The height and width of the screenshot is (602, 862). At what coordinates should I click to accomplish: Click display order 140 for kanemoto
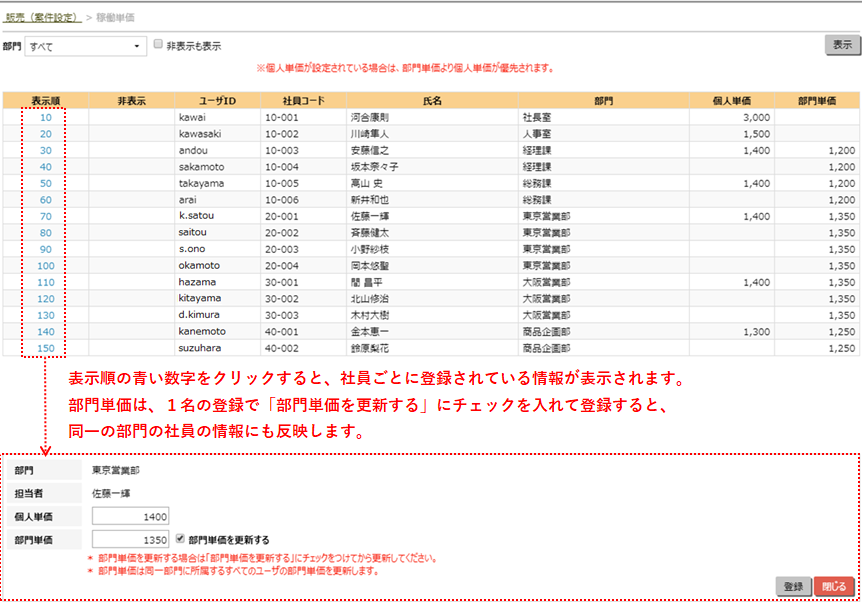pyautogui.click(x=46, y=331)
